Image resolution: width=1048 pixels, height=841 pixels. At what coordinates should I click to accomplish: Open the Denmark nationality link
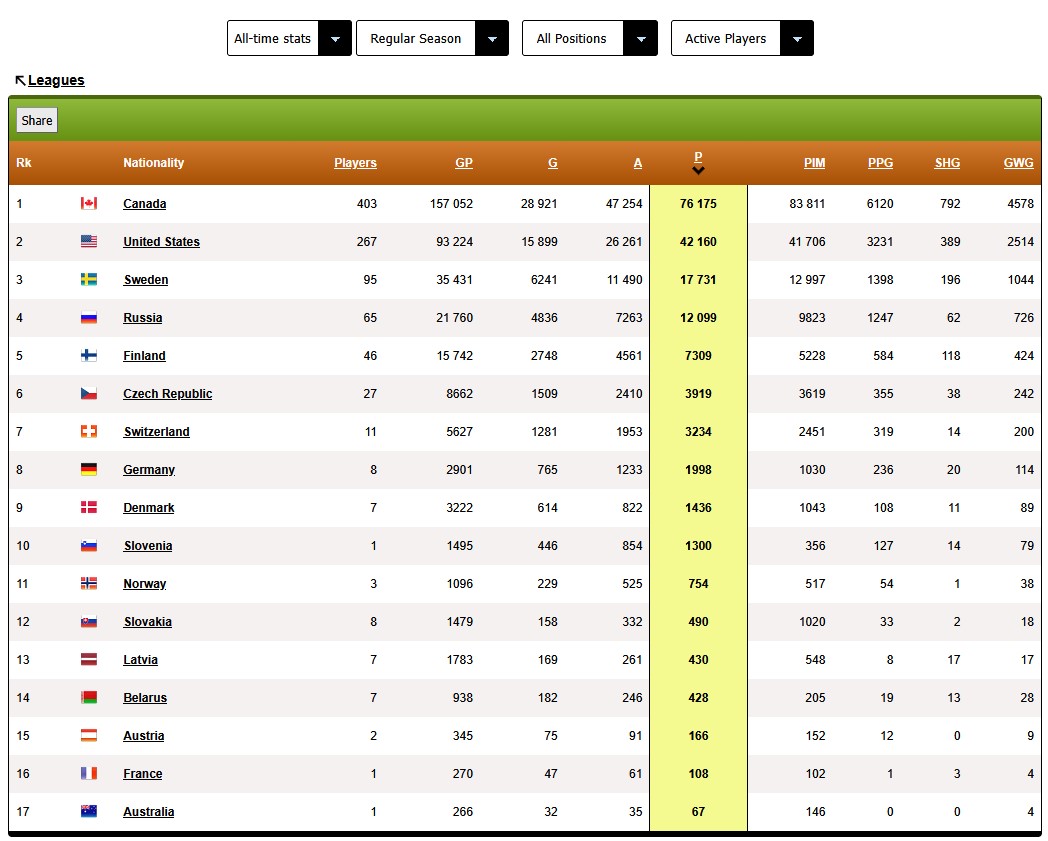(148, 507)
